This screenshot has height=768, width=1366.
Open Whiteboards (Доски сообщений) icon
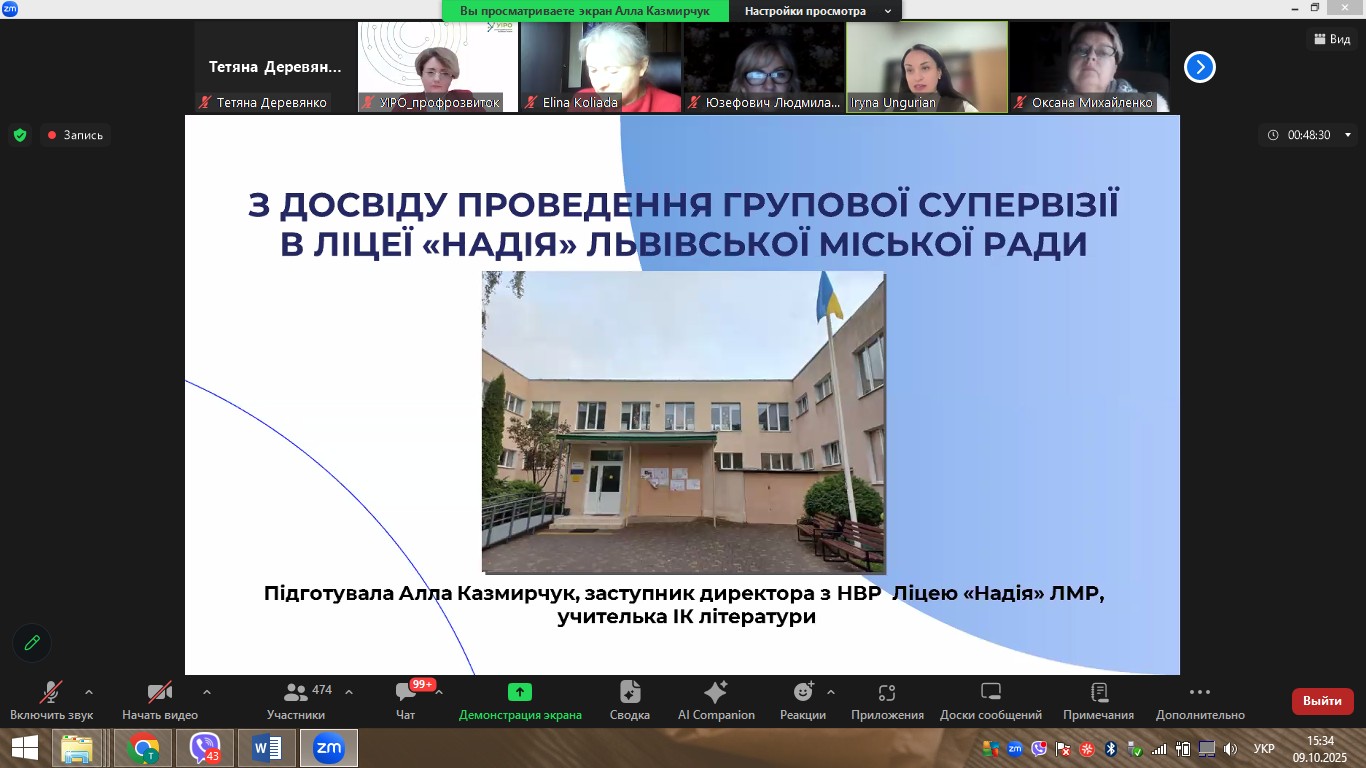point(990,693)
